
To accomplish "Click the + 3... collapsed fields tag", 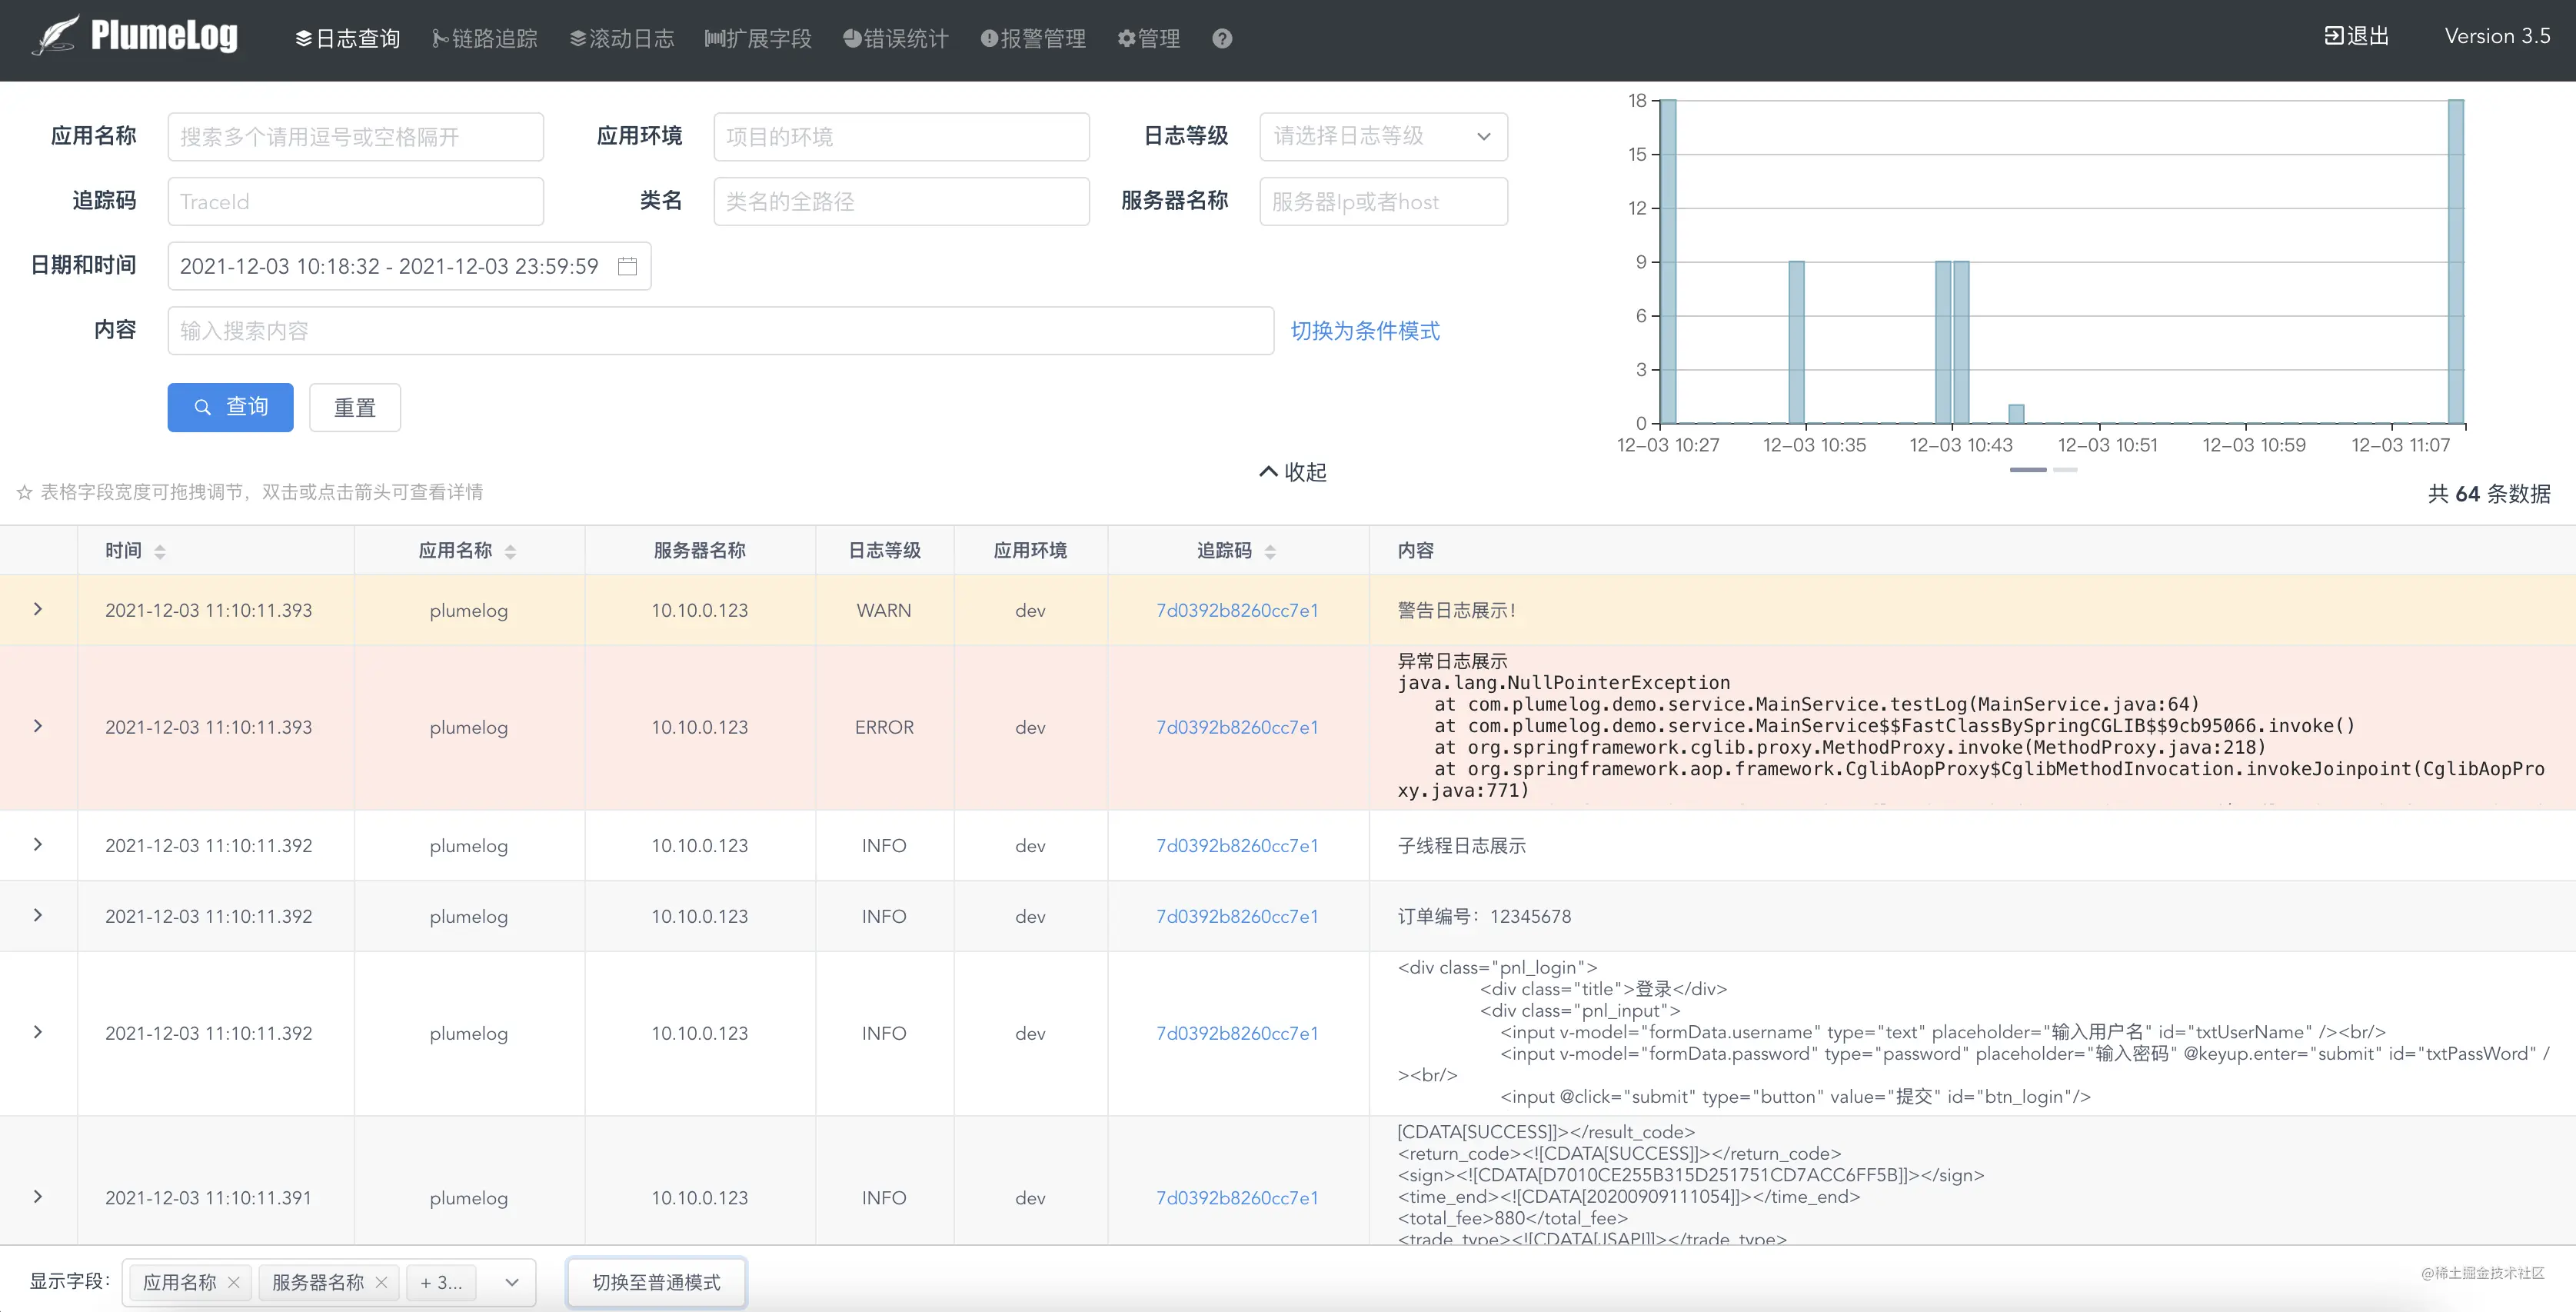I will [441, 1282].
